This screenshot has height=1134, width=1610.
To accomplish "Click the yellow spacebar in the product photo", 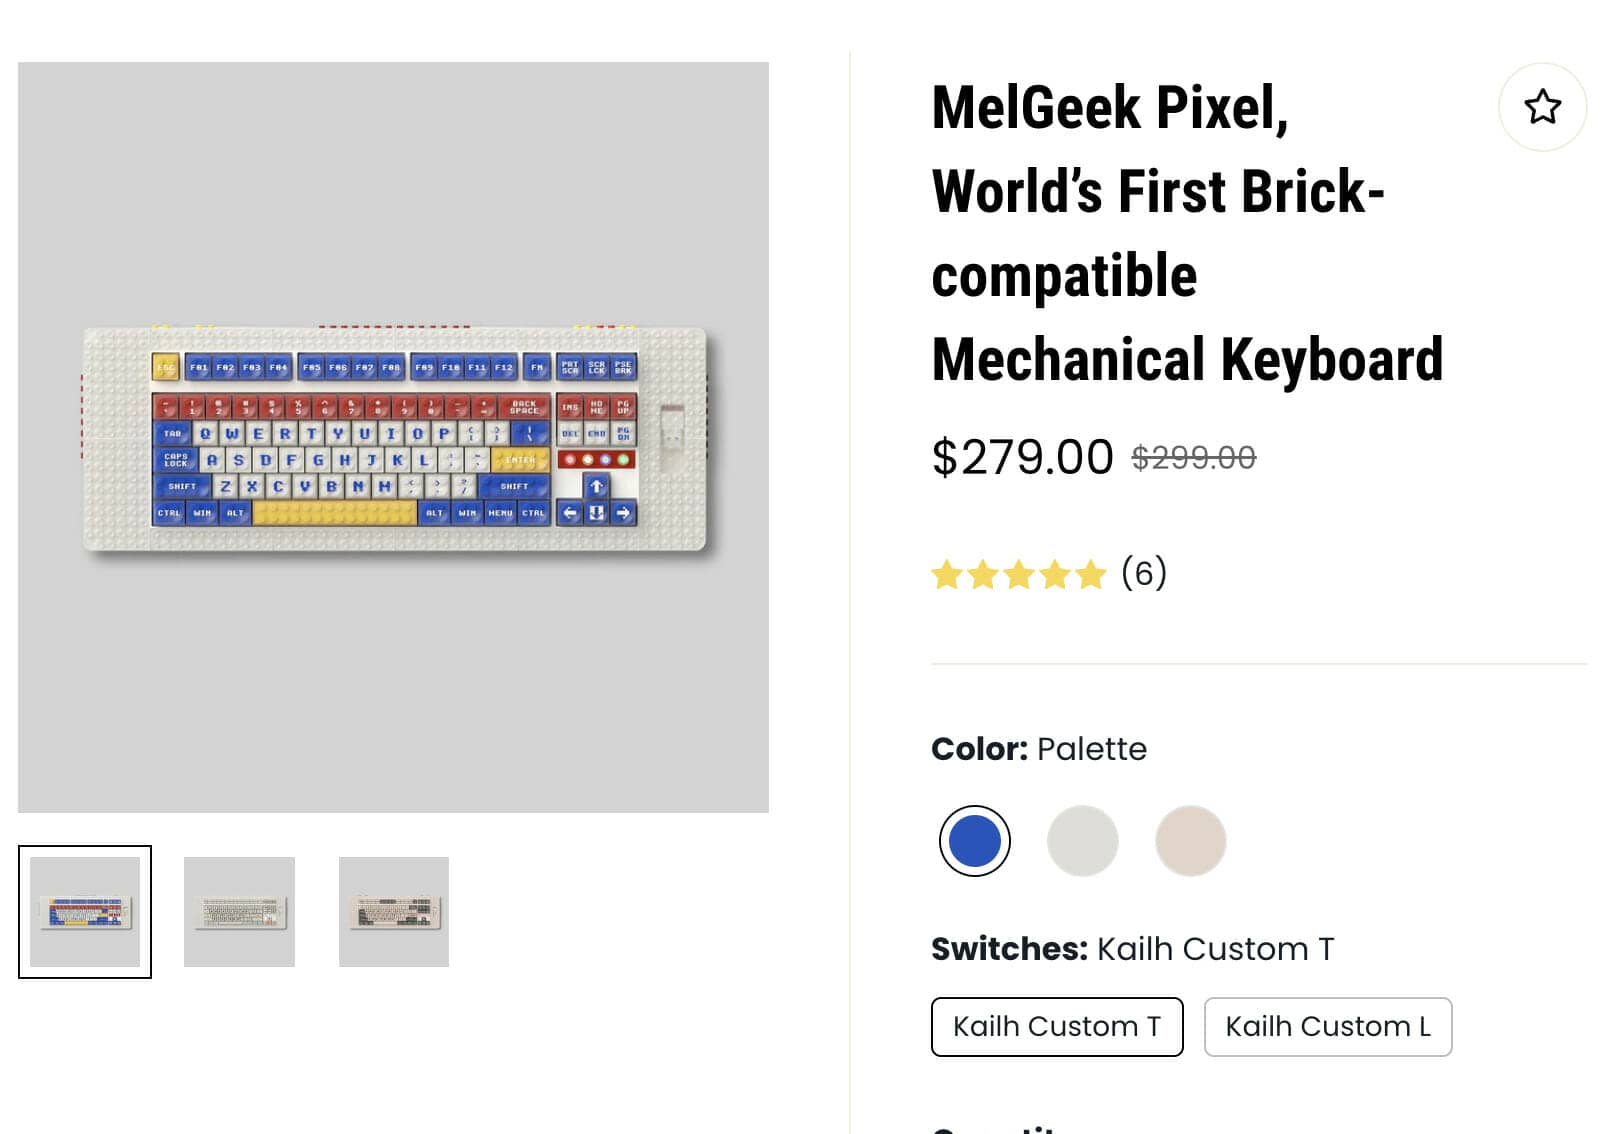I will coord(334,513).
